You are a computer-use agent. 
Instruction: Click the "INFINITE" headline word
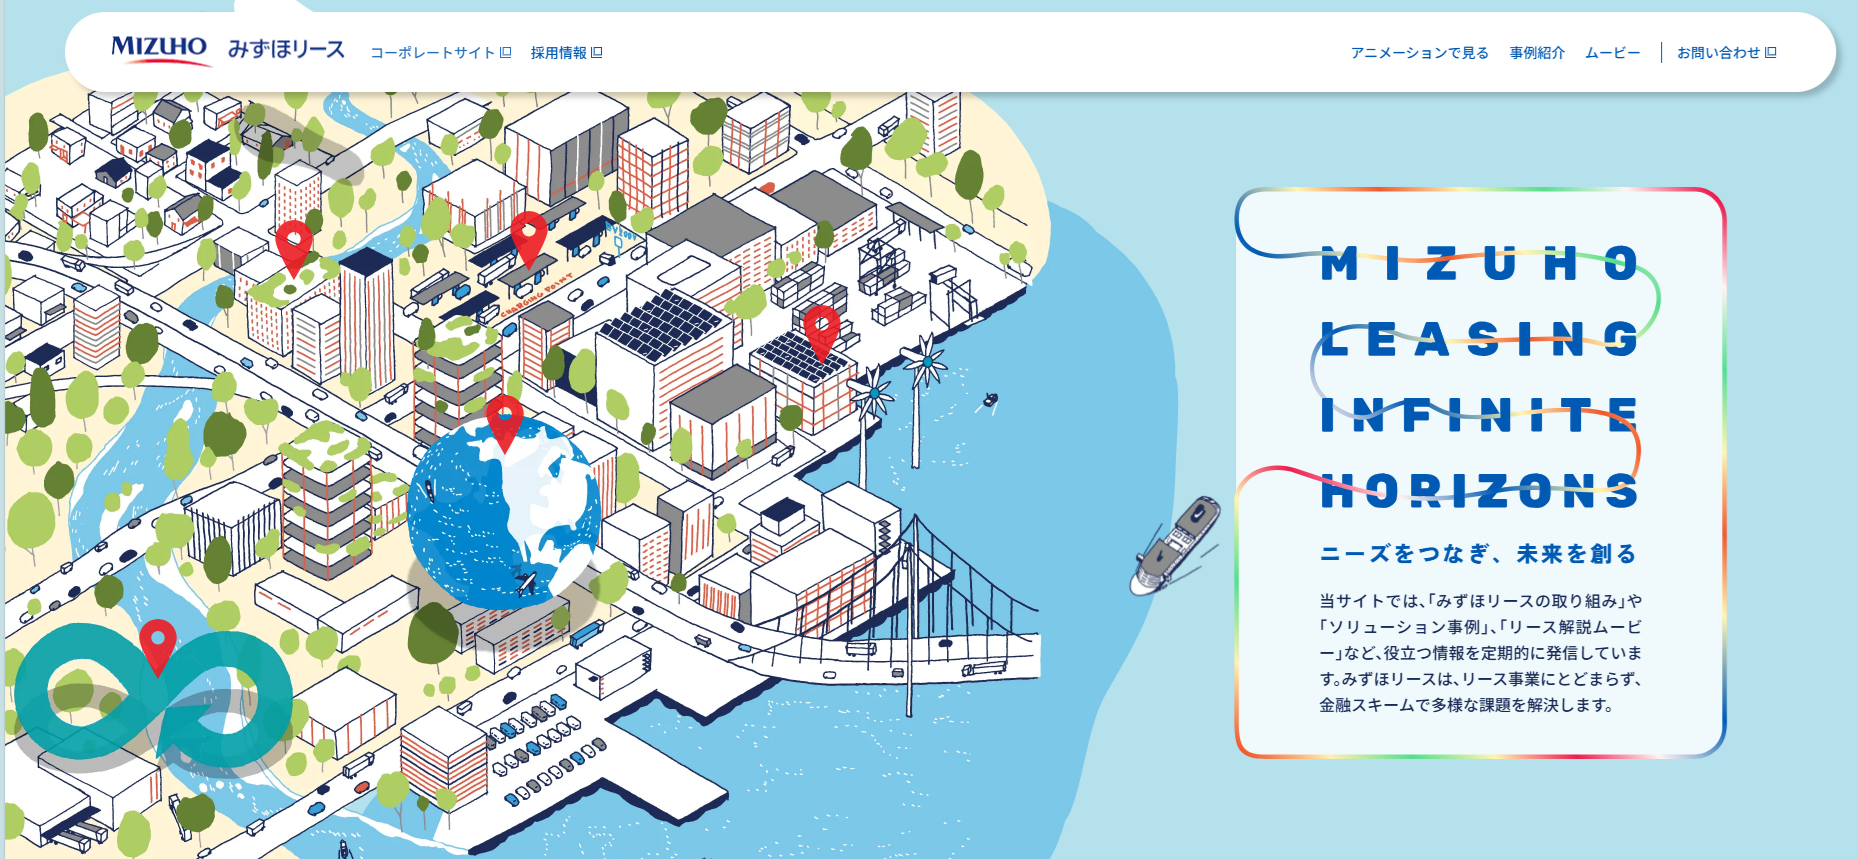pos(1480,415)
